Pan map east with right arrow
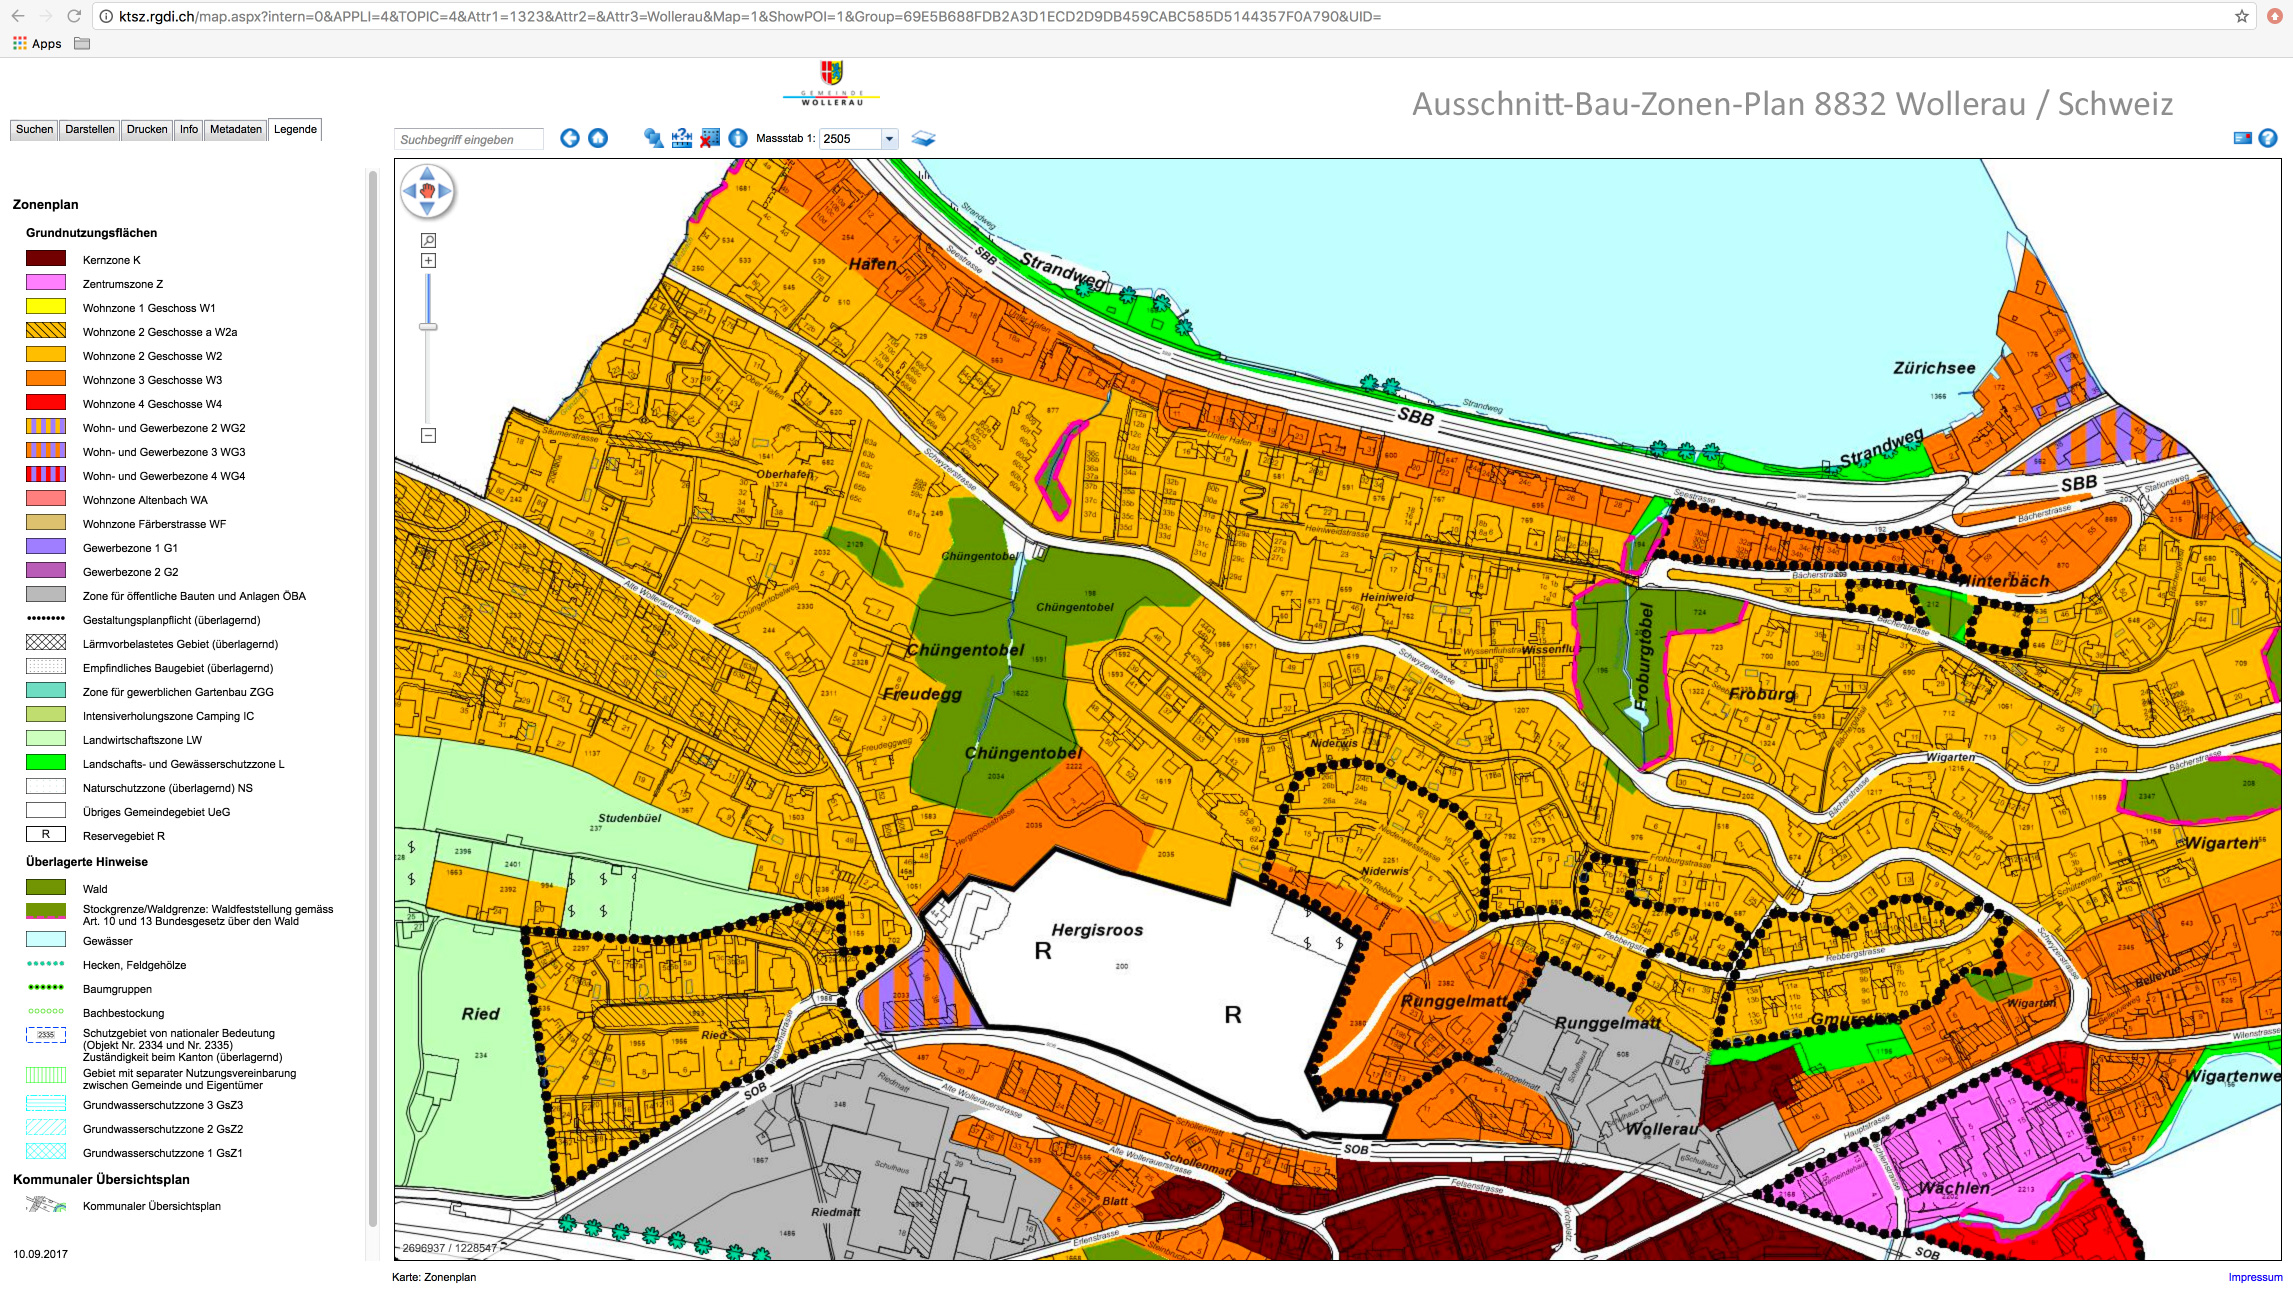The height and width of the screenshot is (1290, 2293). pyautogui.click(x=446, y=191)
